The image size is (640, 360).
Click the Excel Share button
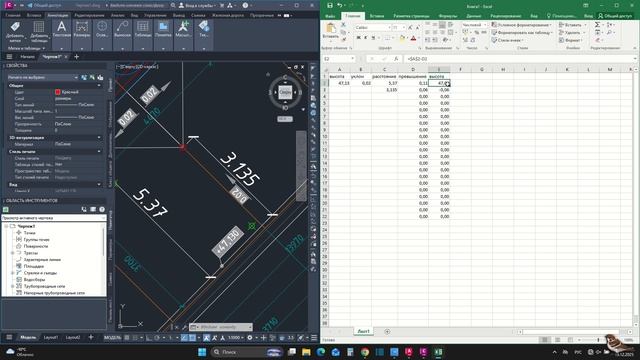click(x=615, y=16)
